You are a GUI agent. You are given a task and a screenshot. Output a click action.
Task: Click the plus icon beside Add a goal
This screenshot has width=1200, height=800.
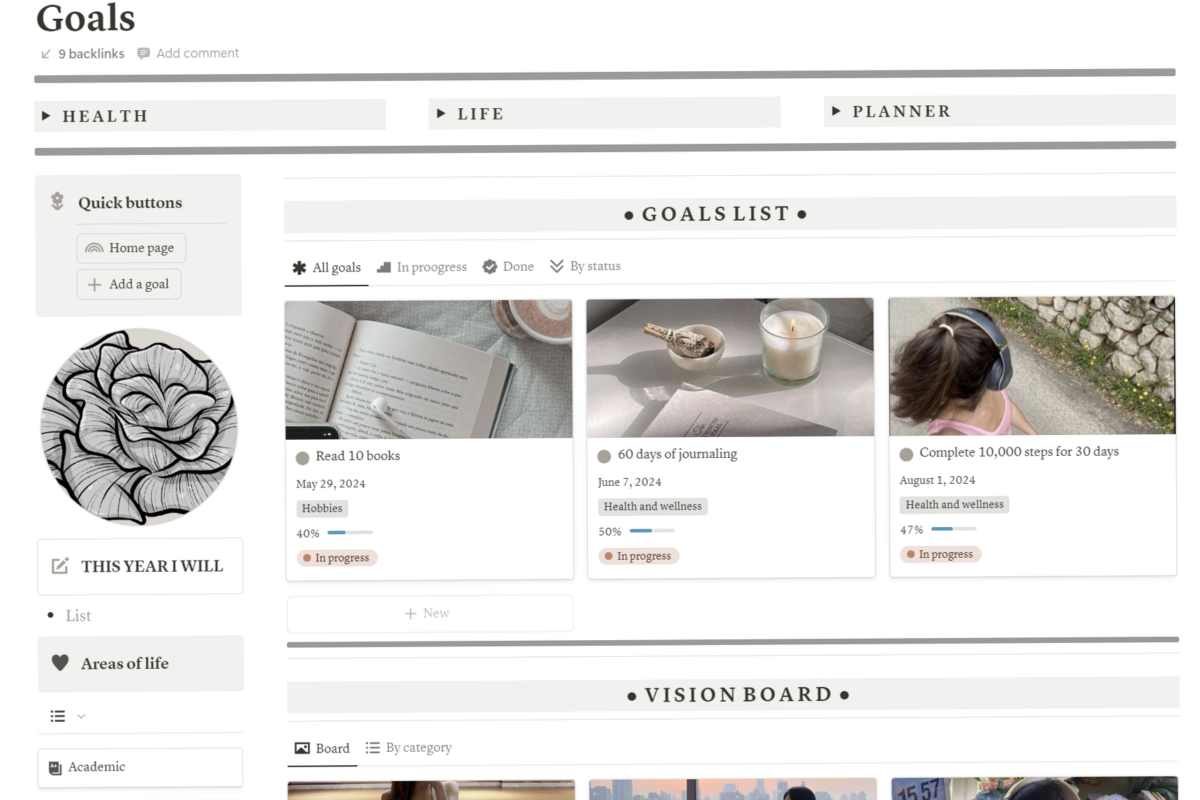[94, 285]
